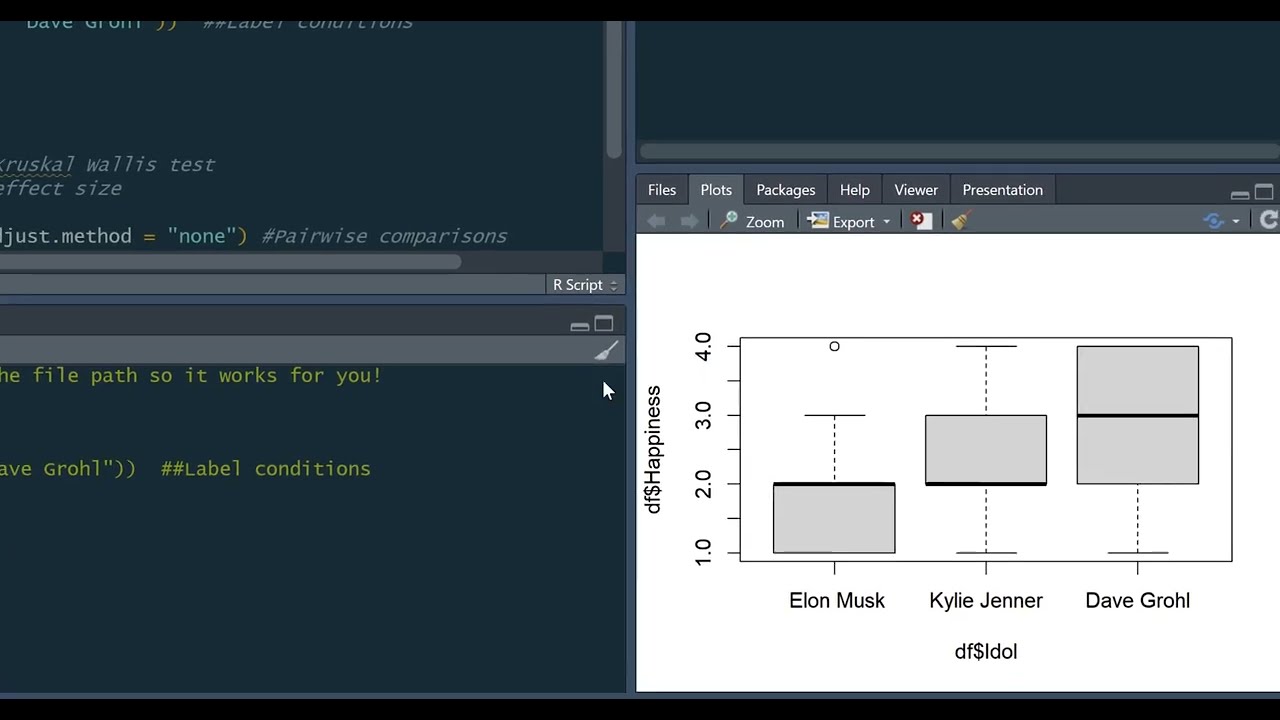Open the Export plot dropdown
The width and height of the screenshot is (1280, 720).
click(x=849, y=221)
